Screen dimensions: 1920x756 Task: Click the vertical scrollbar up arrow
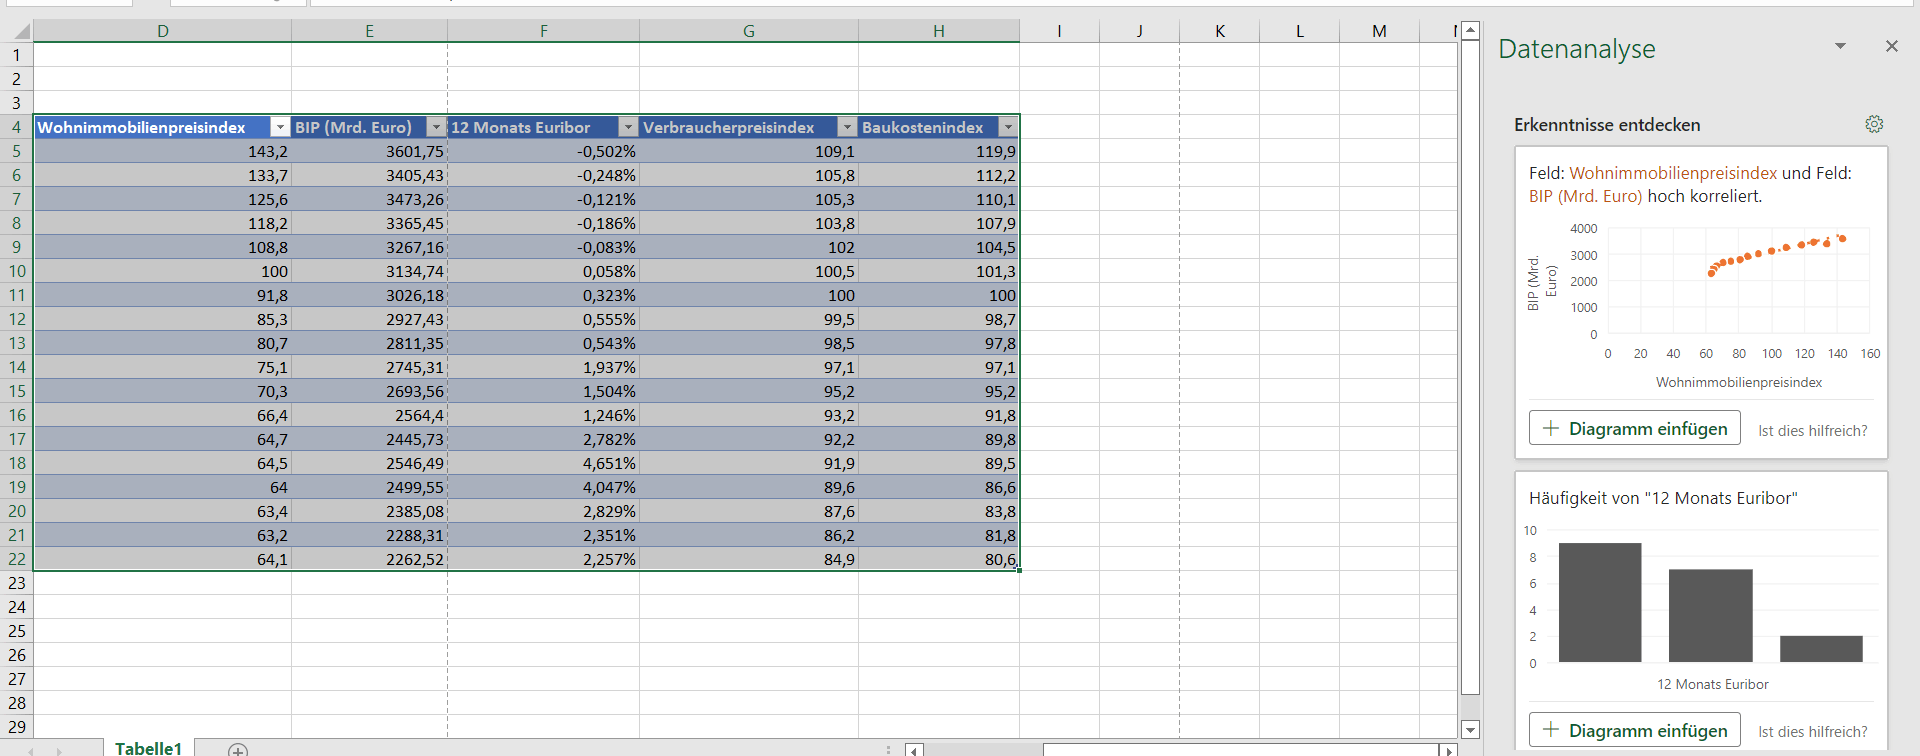pyautogui.click(x=1470, y=30)
